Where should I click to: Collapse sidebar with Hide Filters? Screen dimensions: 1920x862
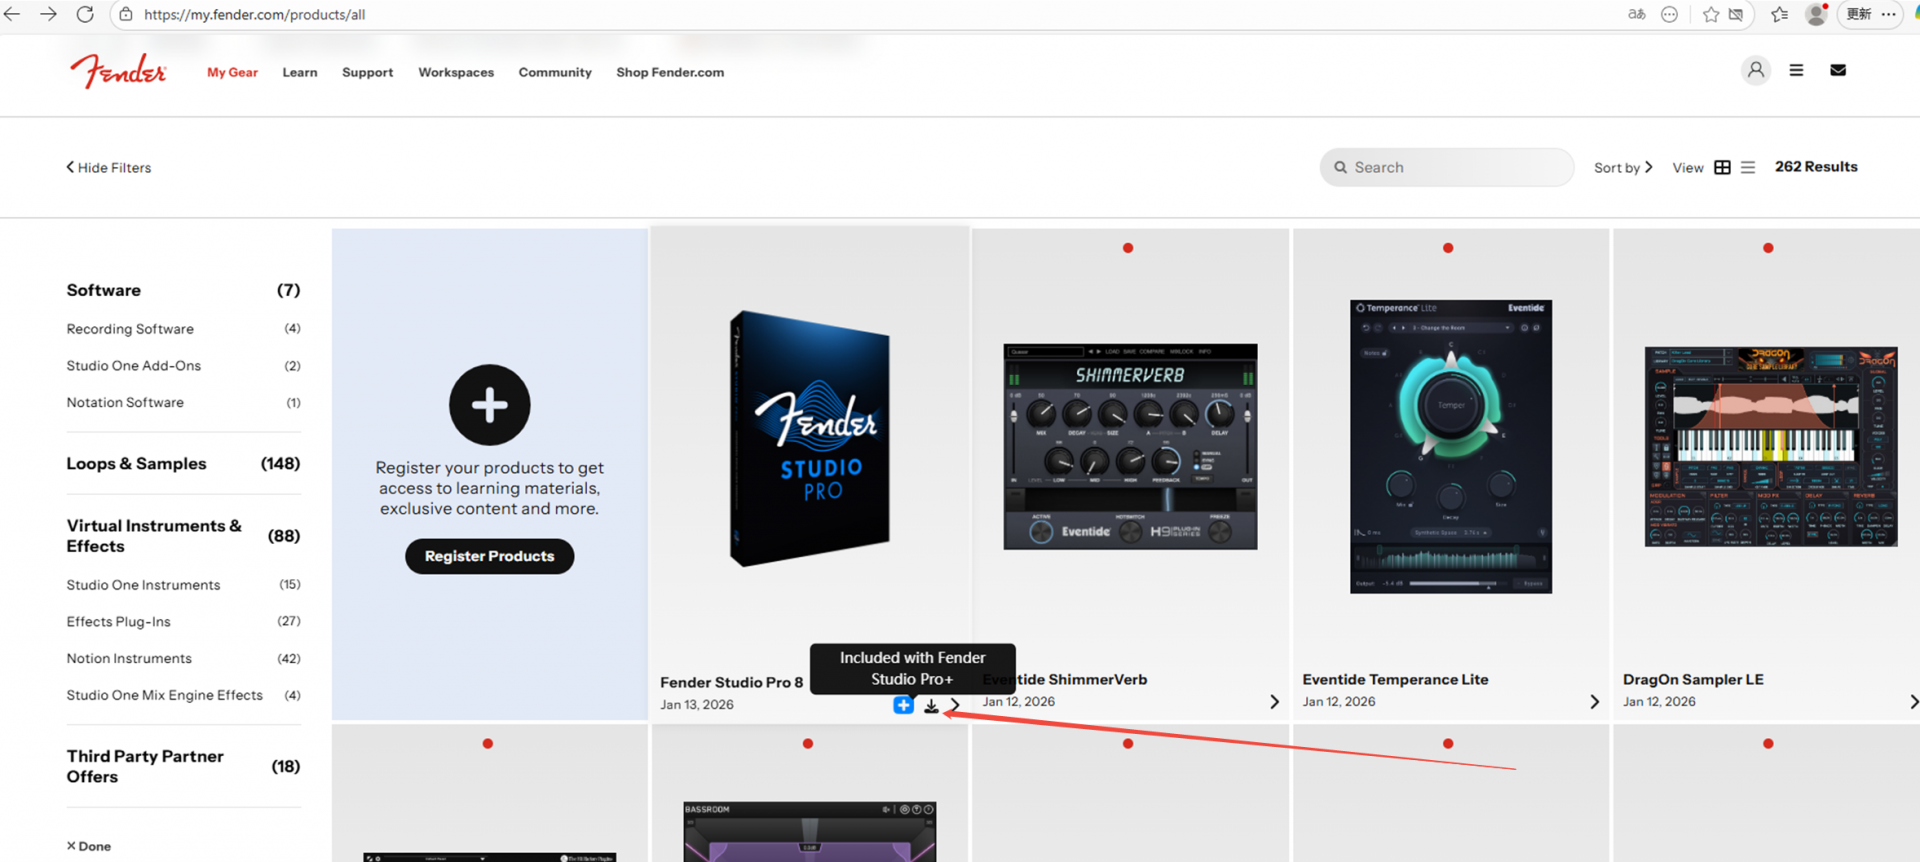click(x=109, y=168)
